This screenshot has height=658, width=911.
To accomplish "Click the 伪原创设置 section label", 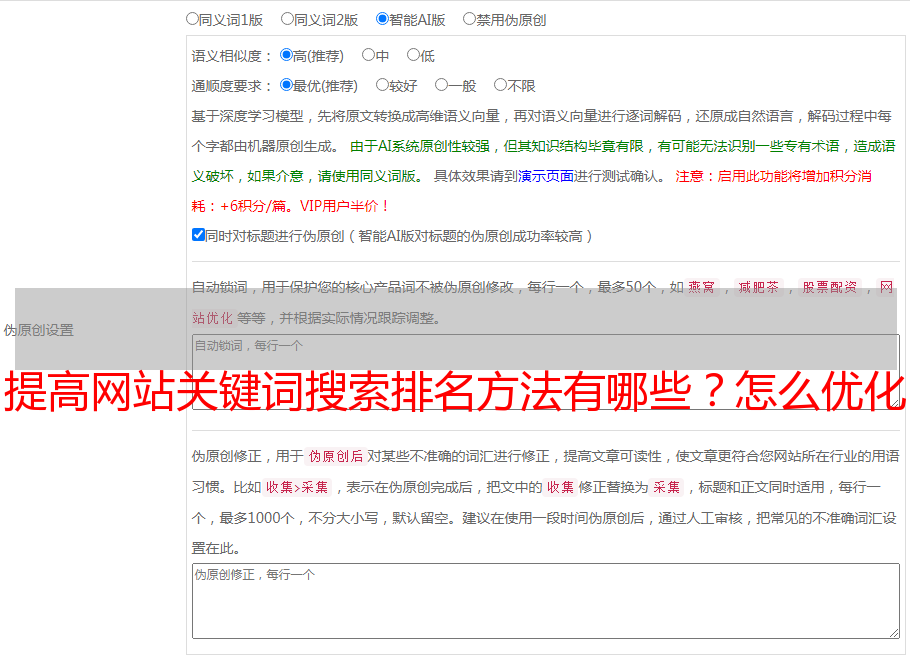I will pos(38,330).
